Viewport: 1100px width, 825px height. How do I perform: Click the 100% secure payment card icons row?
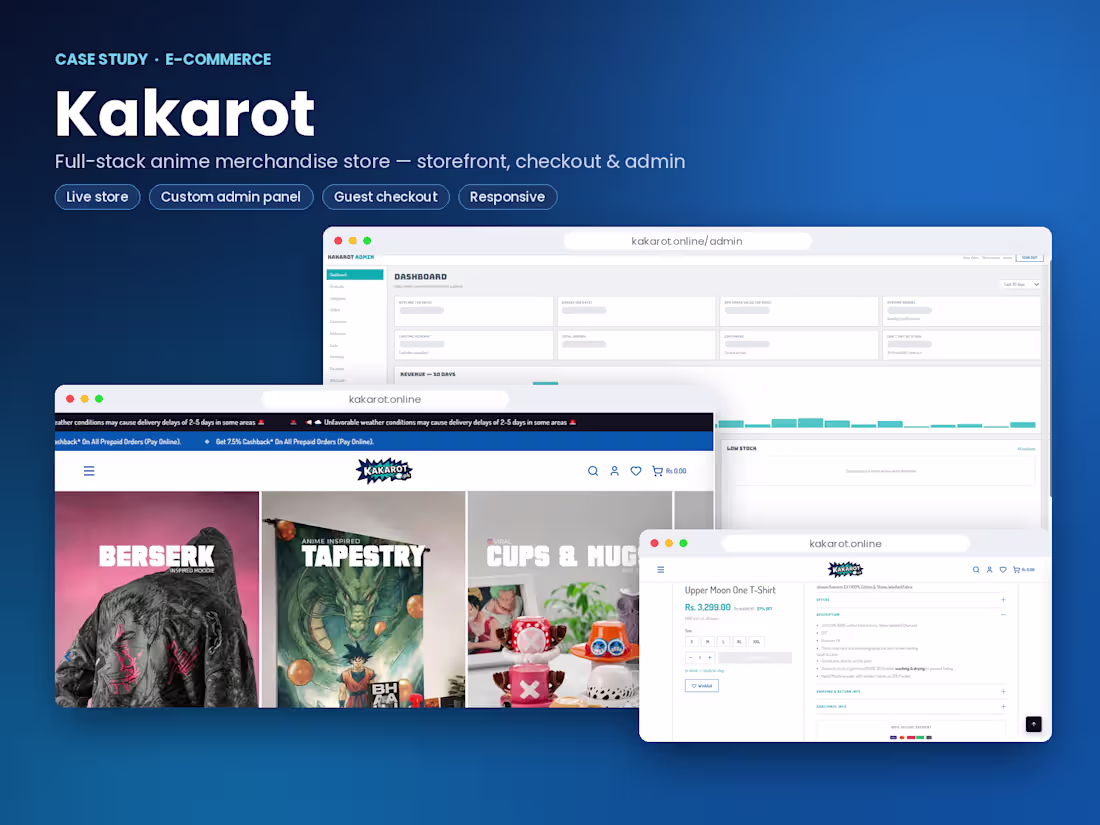coord(911,737)
